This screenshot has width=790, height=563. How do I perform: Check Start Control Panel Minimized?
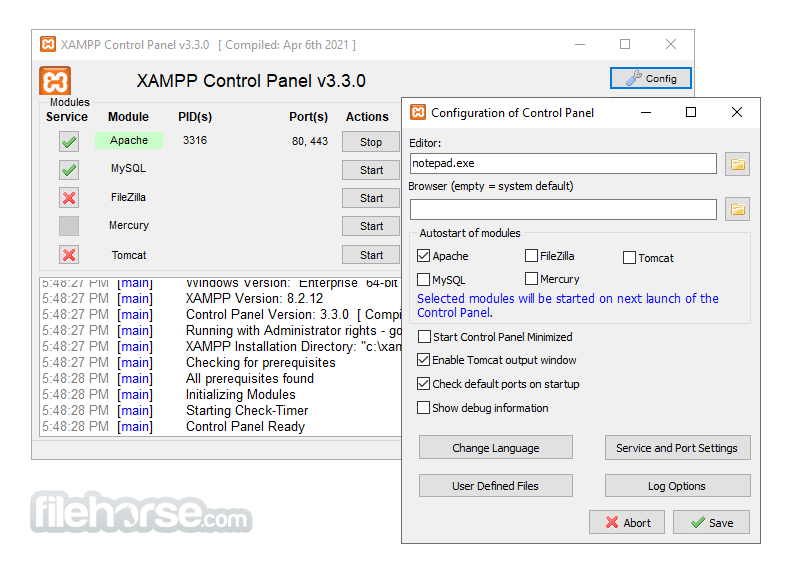[x=424, y=336]
